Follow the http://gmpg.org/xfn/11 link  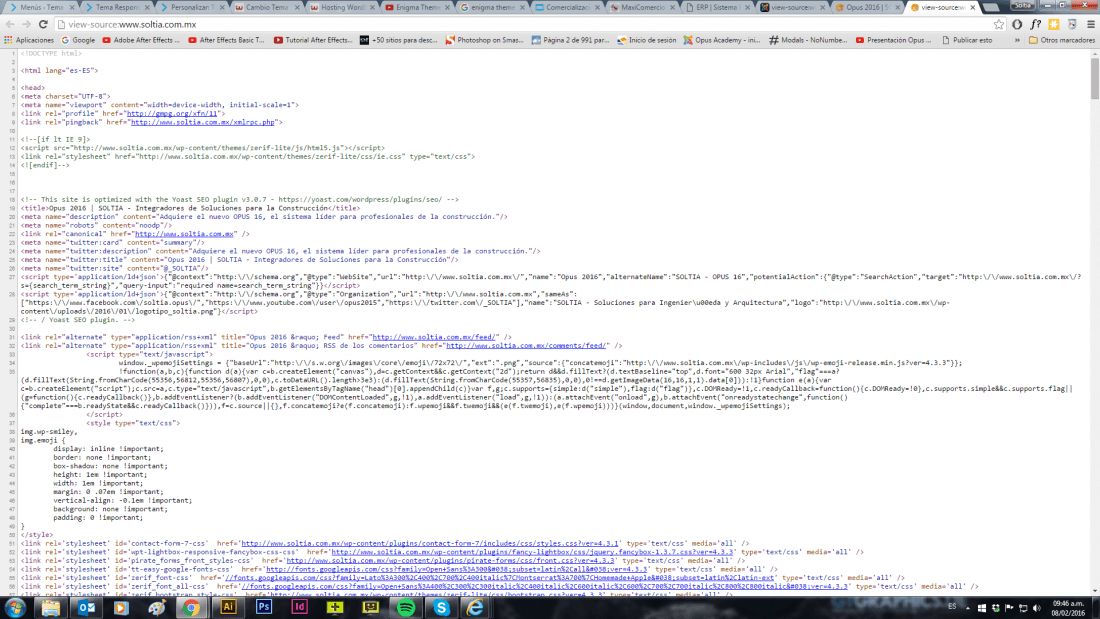[x=173, y=114]
